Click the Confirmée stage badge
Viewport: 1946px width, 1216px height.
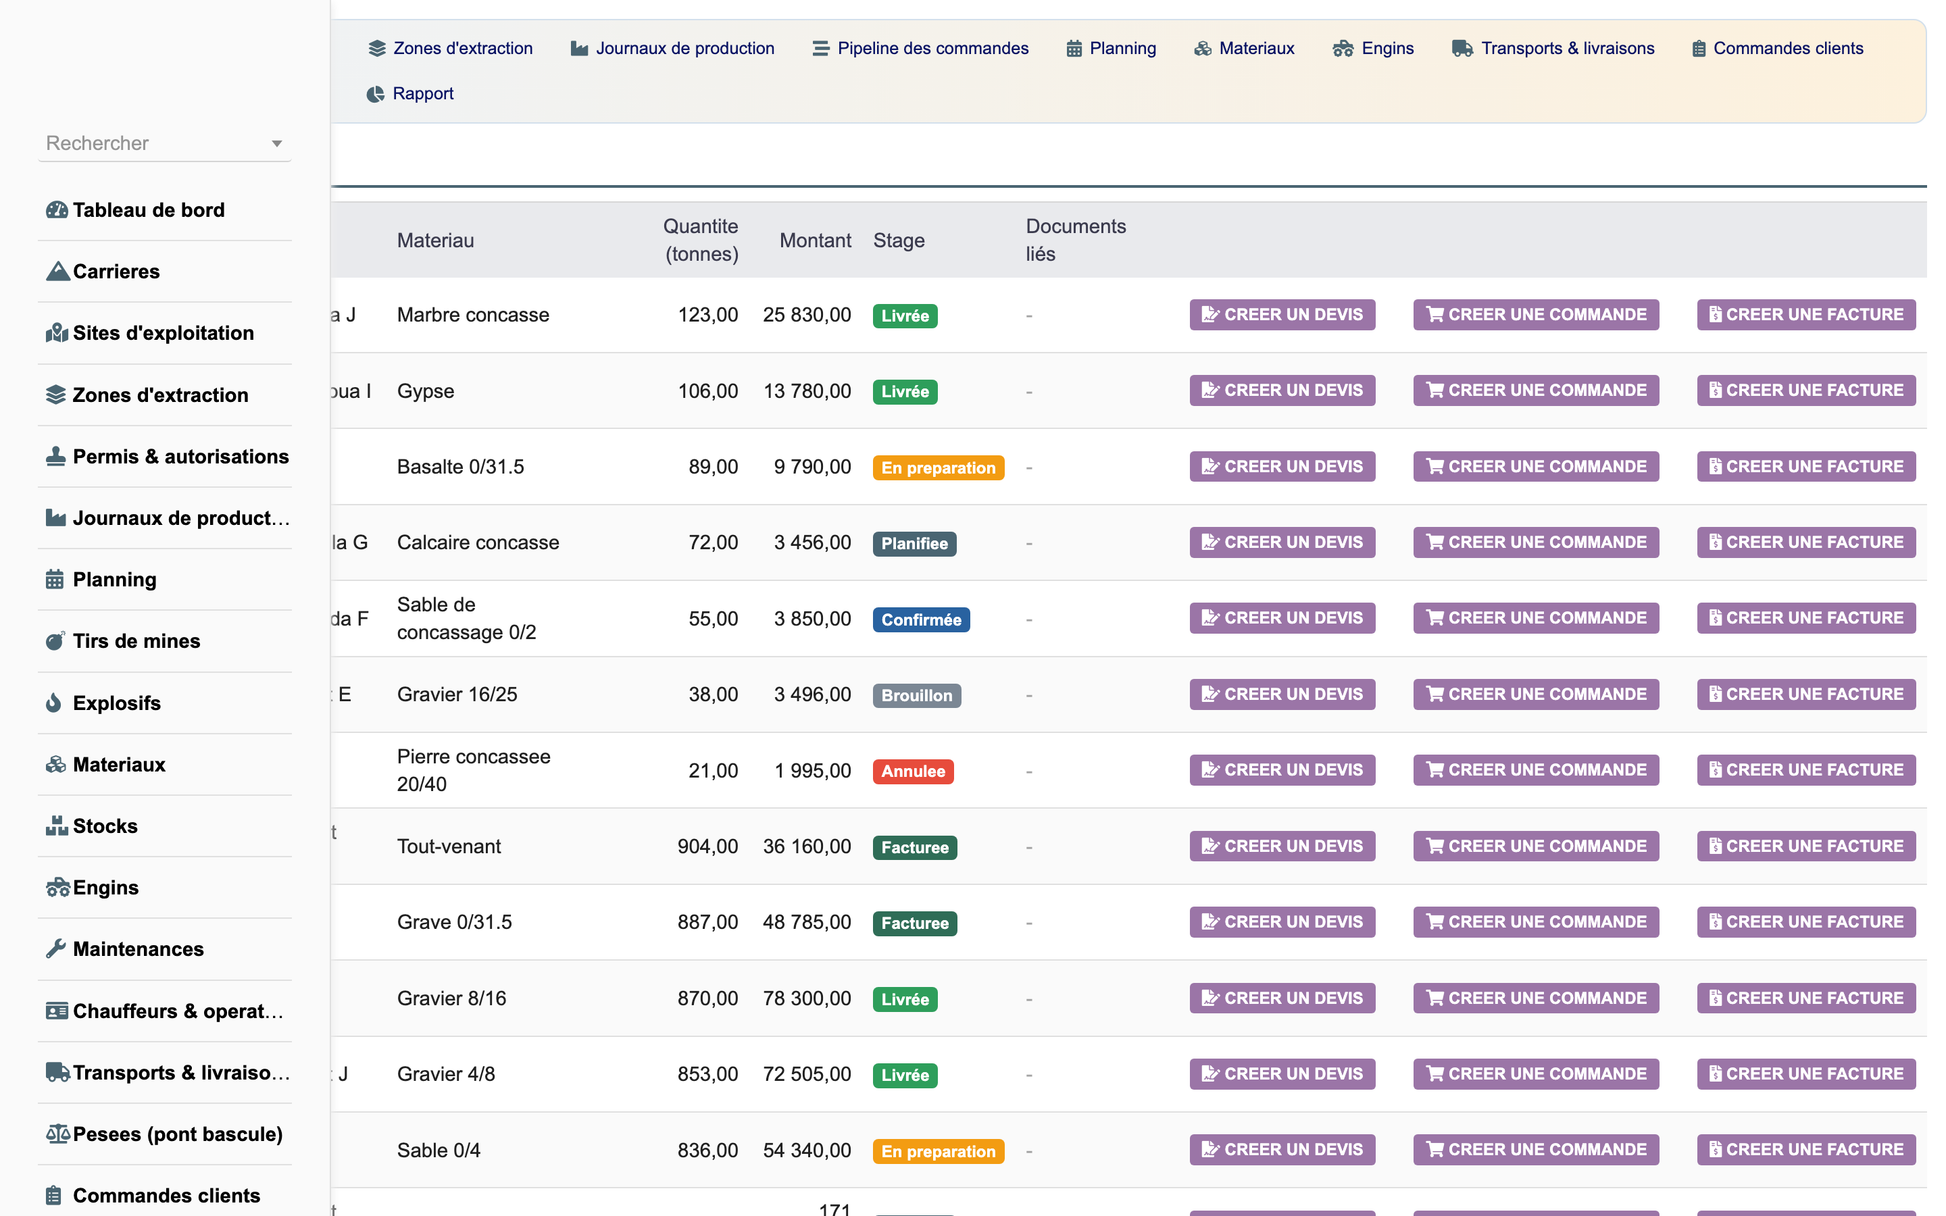(921, 620)
